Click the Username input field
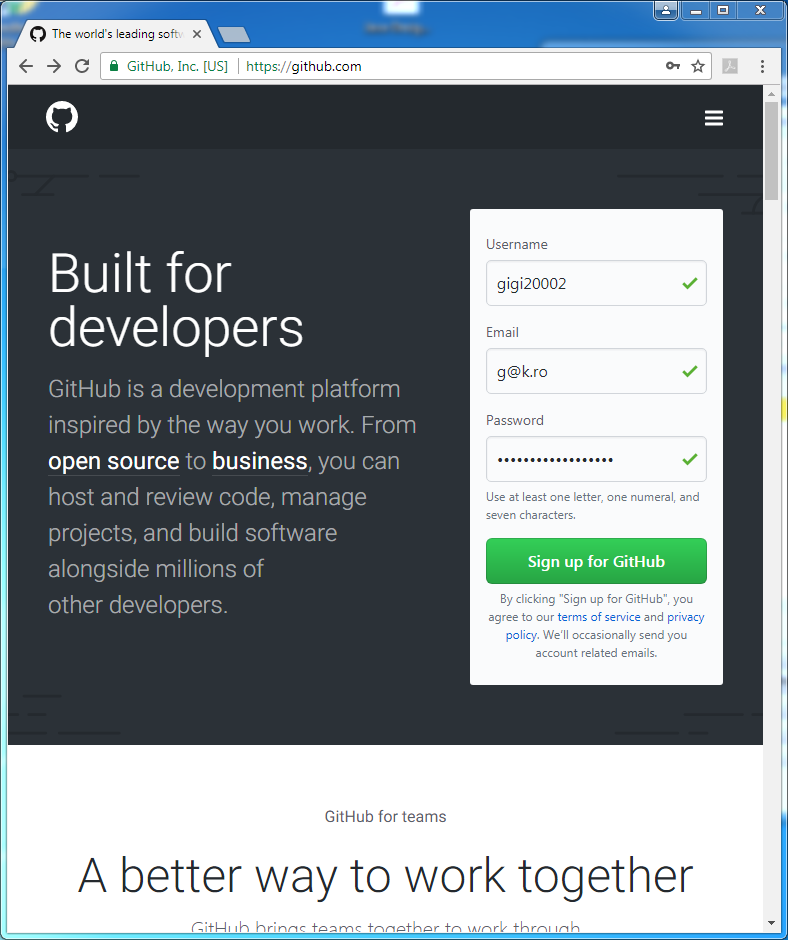This screenshot has width=788, height=940. [596, 283]
